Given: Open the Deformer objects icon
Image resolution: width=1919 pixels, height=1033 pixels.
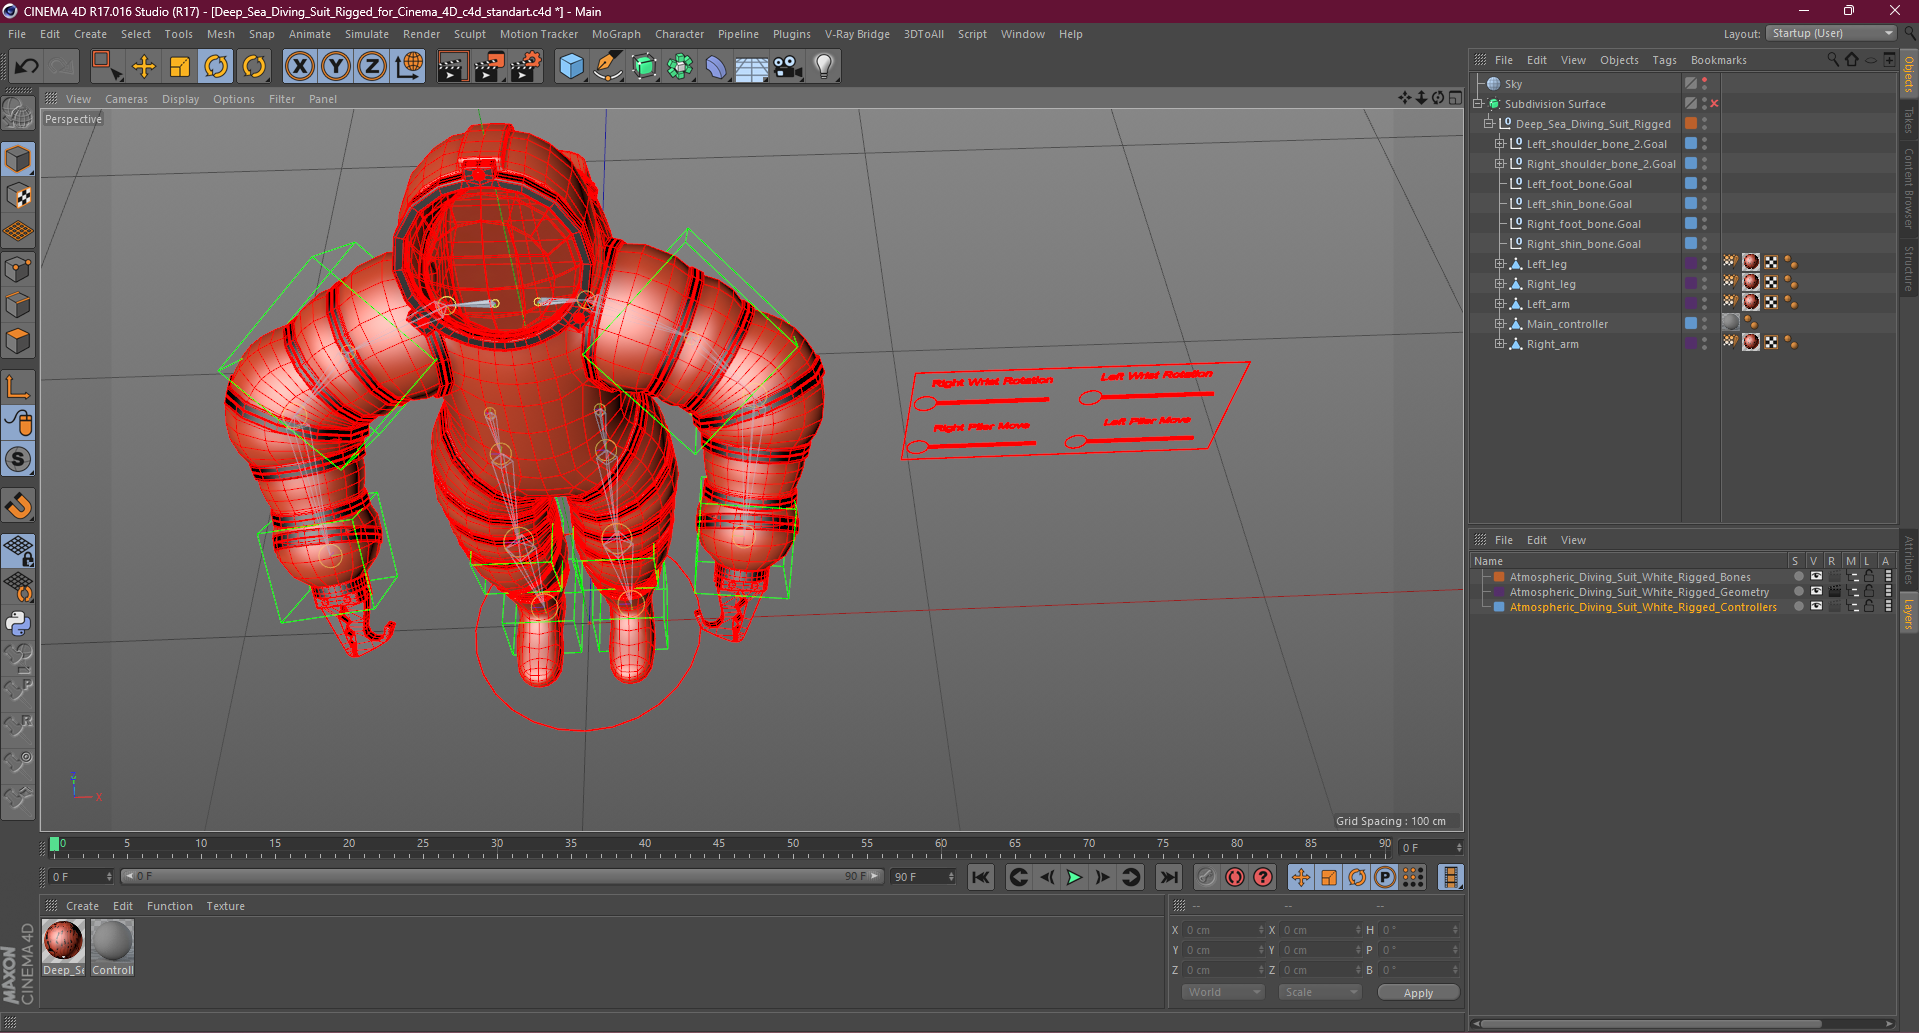Looking at the screenshot, I should (716, 66).
